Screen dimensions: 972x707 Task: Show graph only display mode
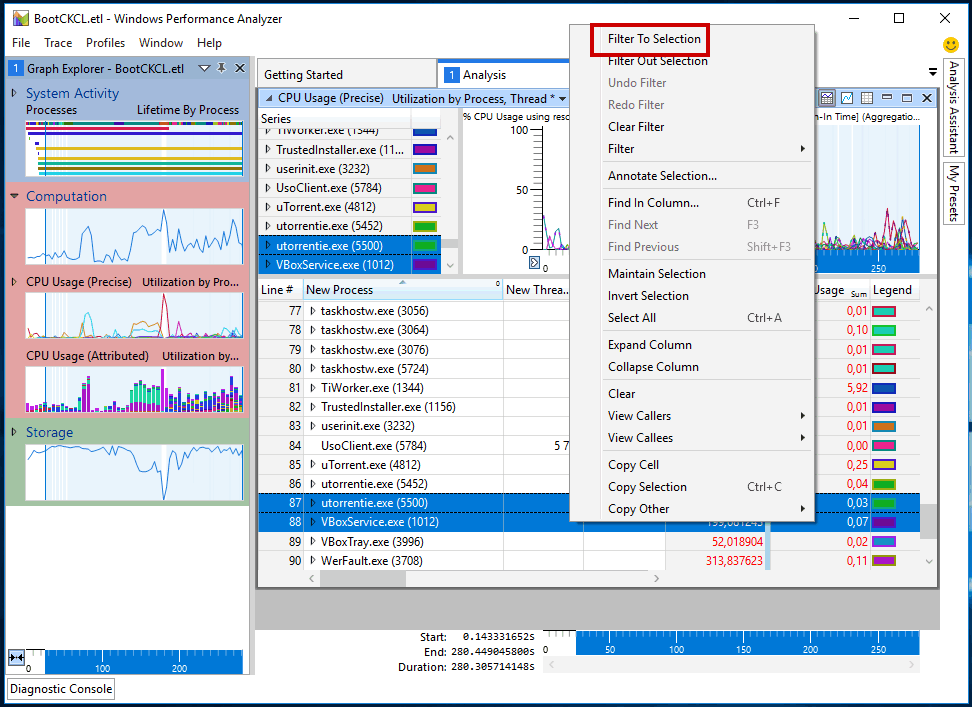click(847, 98)
